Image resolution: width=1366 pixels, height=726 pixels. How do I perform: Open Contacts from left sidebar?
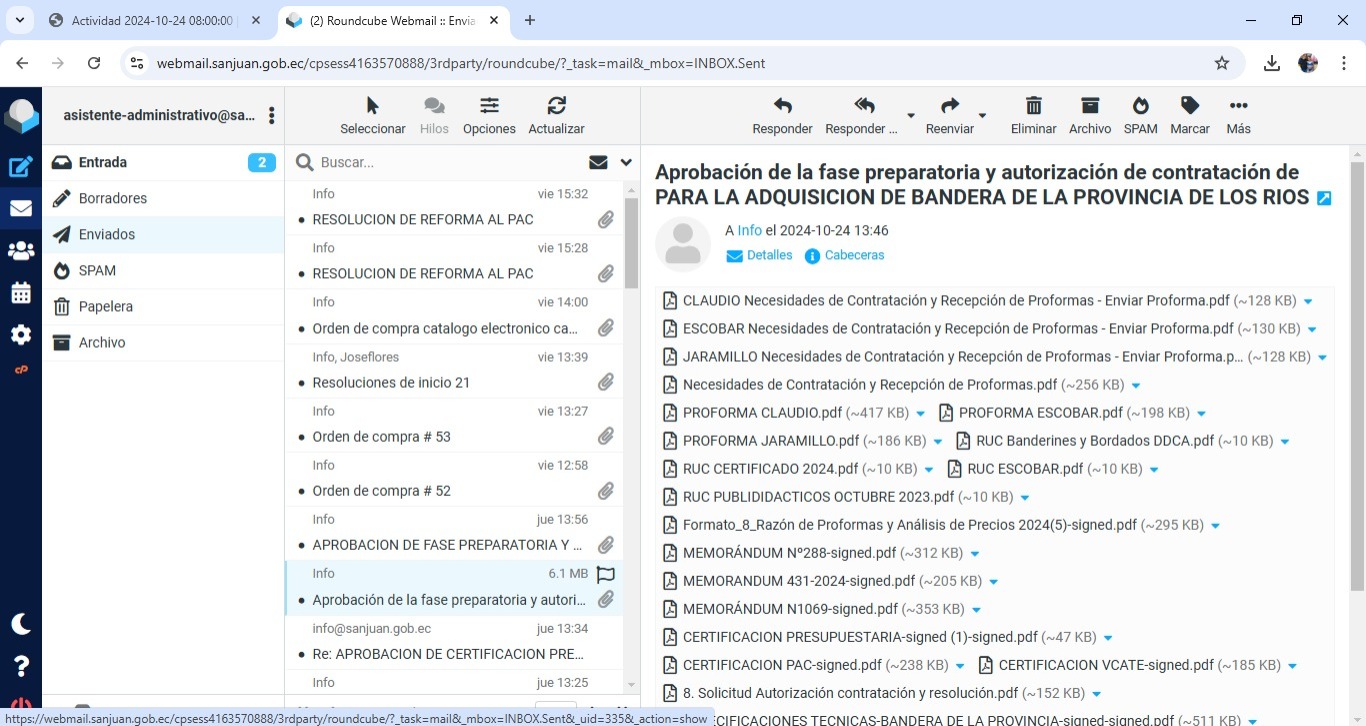pyautogui.click(x=21, y=251)
